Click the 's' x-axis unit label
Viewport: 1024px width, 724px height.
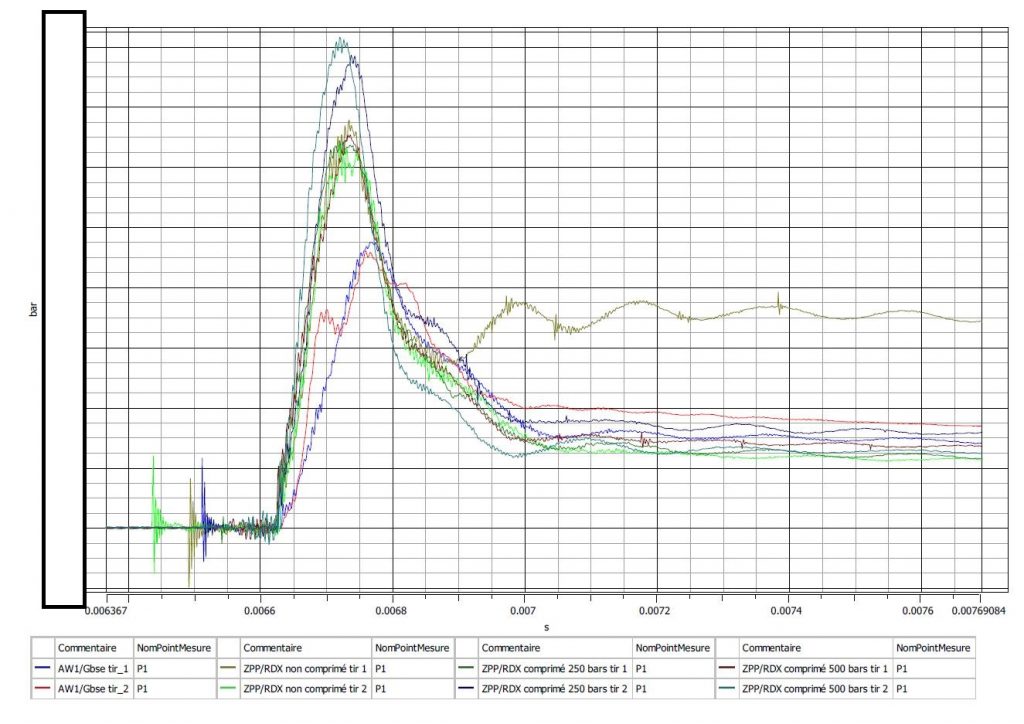point(545,628)
